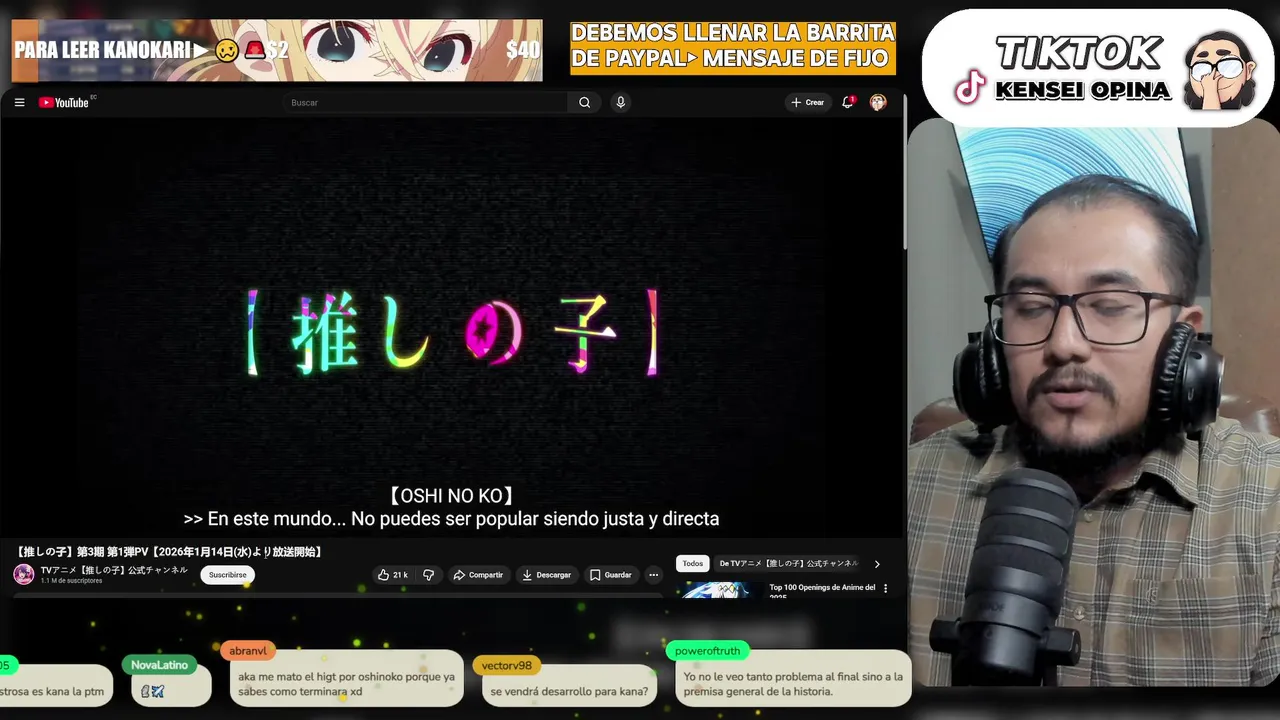Click the vectorv98 chat username

506,665
